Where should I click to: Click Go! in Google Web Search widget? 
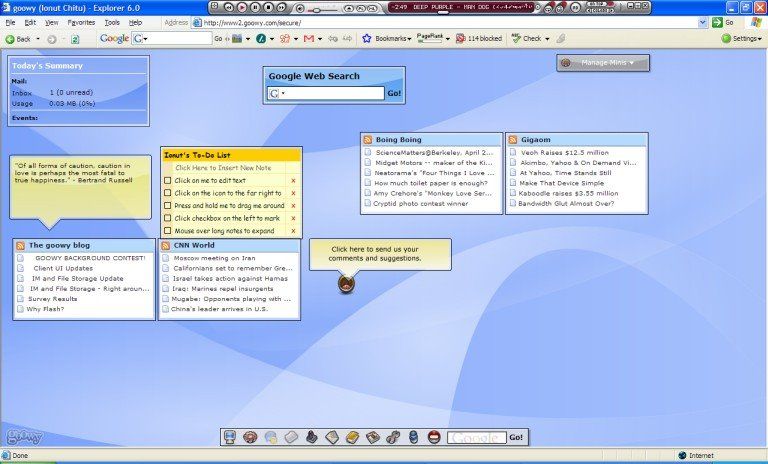click(394, 93)
